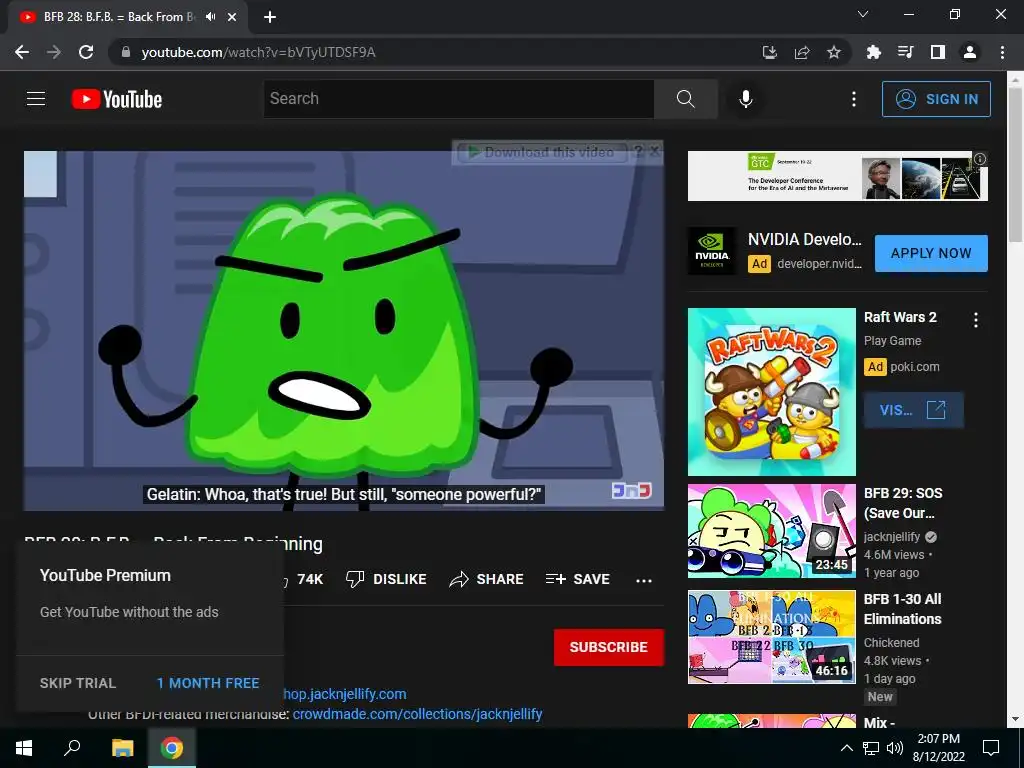Open Chrome profile avatar
This screenshot has width=1024, height=768.
[x=970, y=52]
